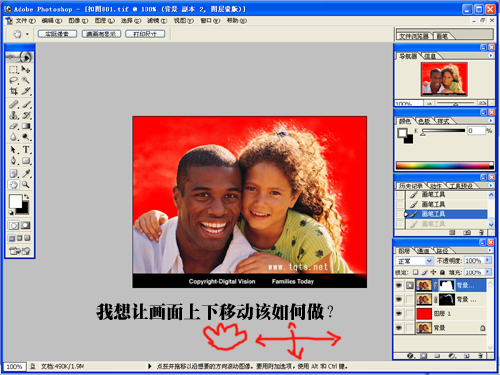Screen dimensions: 500x375
Task: Select the Healing Brush tool
Action: (14, 105)
